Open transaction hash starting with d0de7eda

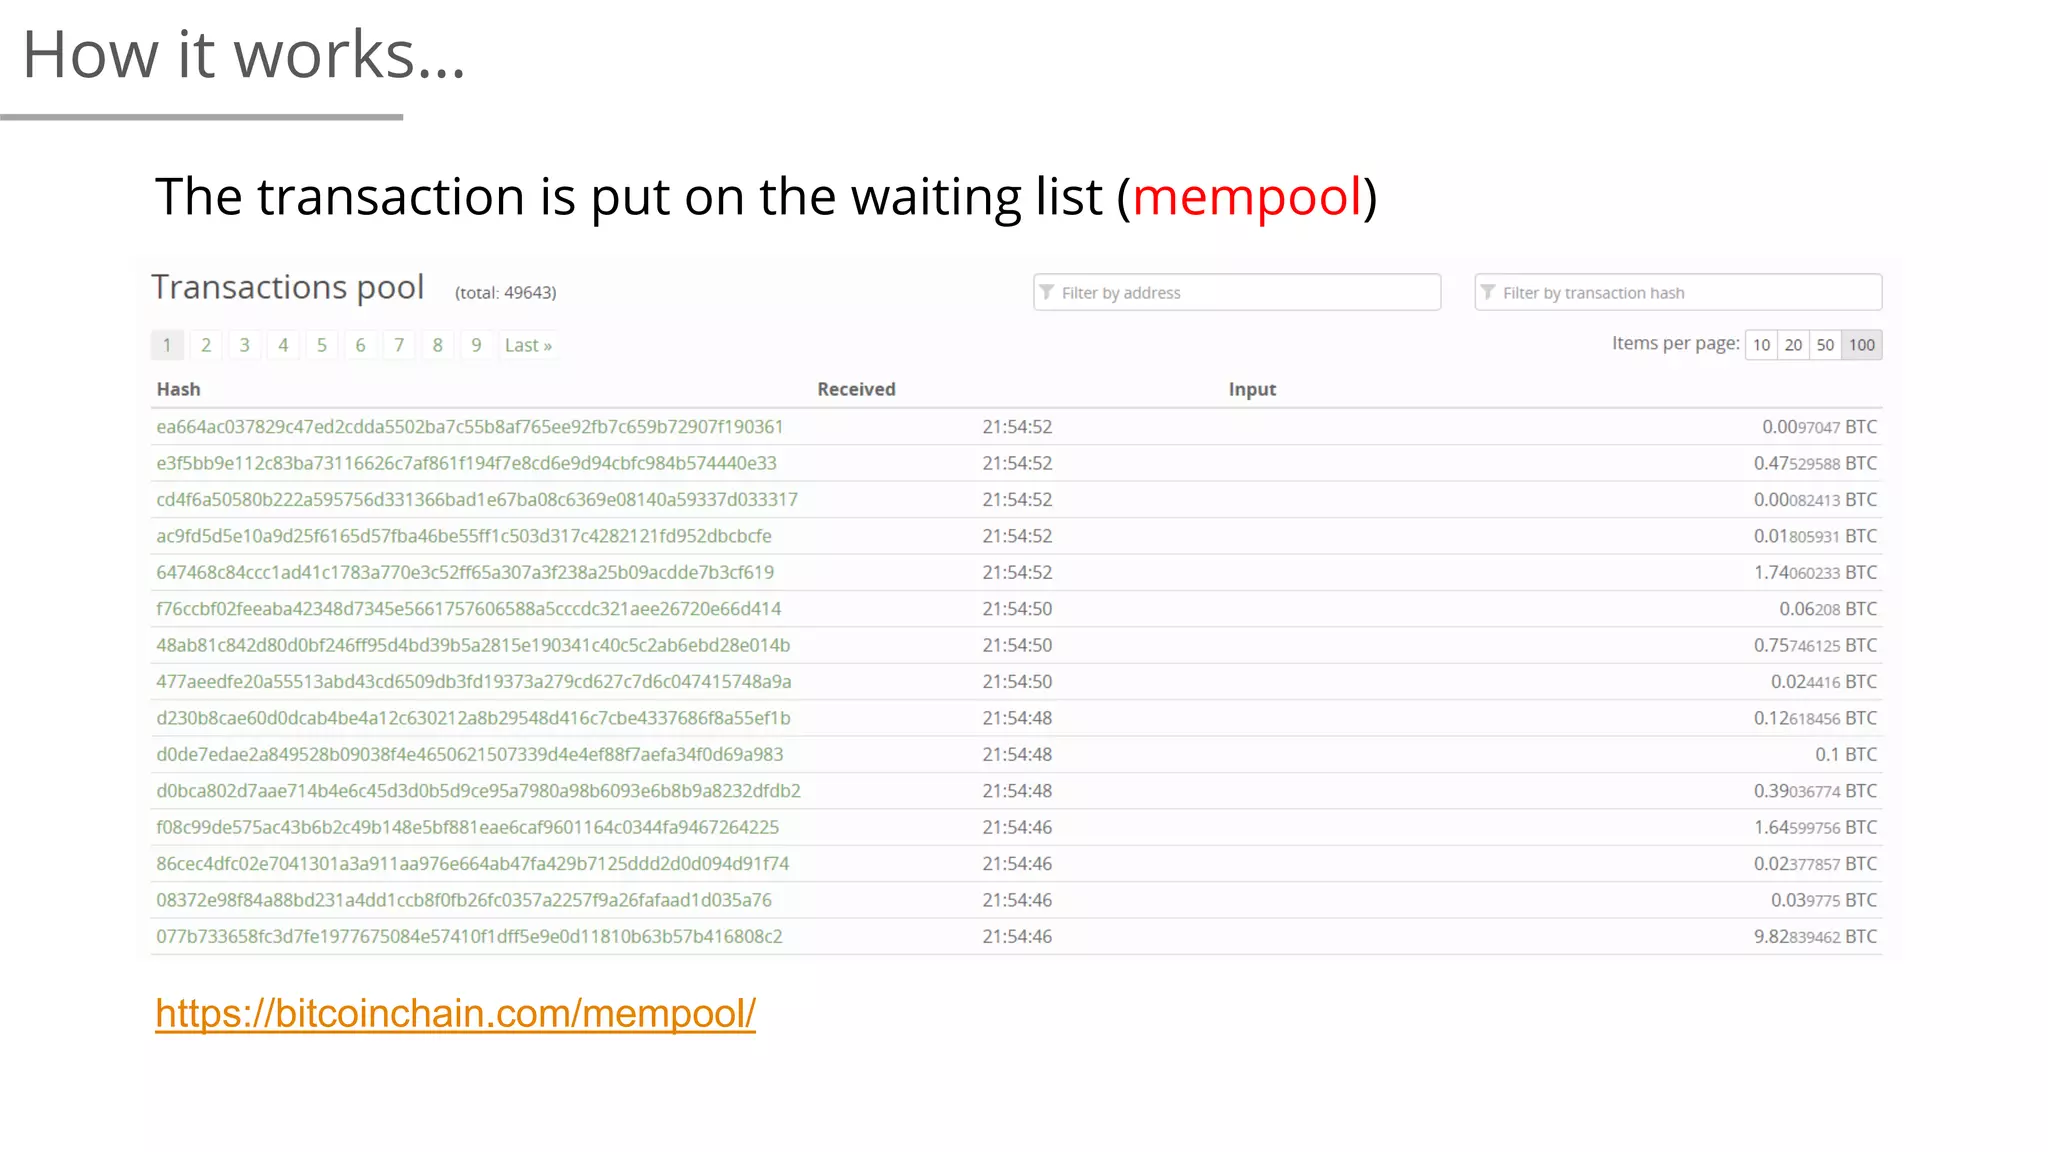[x=470, y=754]
